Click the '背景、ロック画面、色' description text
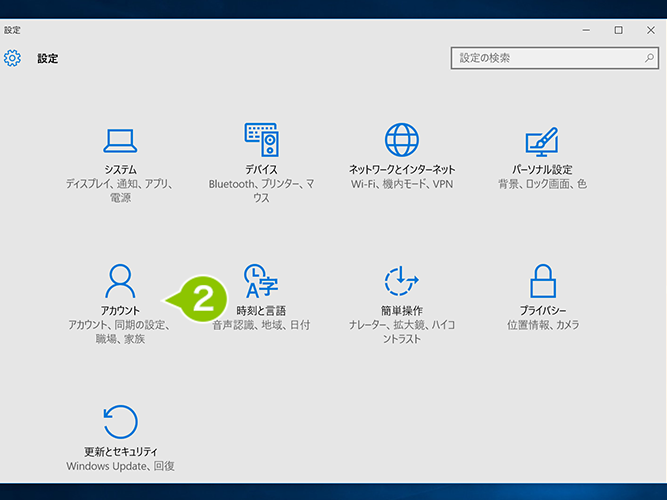Viewport: 667px width, 500px height. [x=542, y=184]
